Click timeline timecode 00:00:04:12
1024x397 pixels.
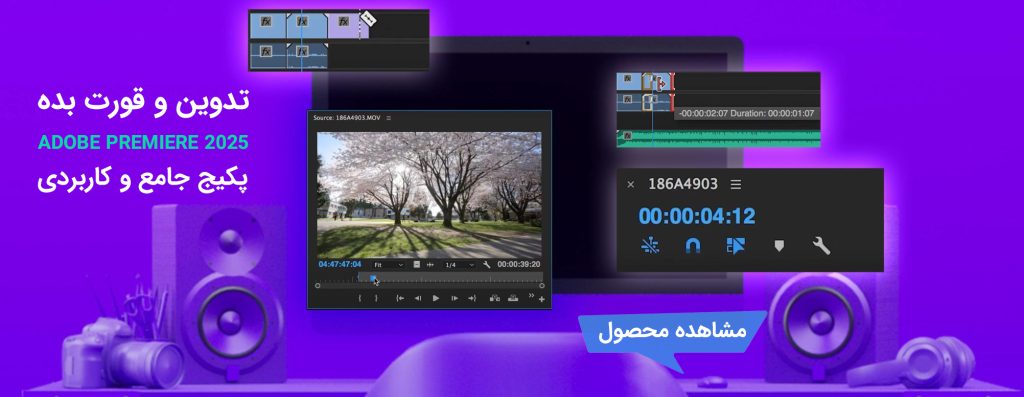697,216
